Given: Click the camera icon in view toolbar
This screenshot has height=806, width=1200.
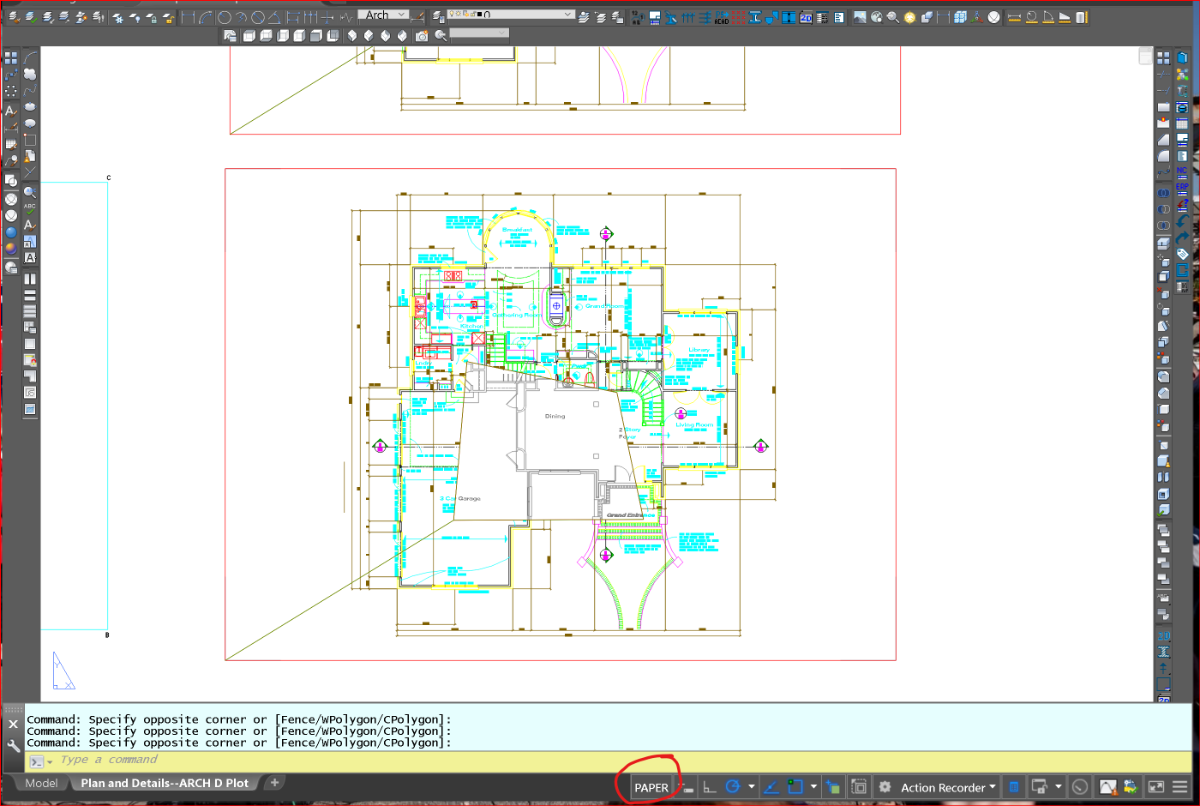Looking at the screenshot, I should coord(421,36).
